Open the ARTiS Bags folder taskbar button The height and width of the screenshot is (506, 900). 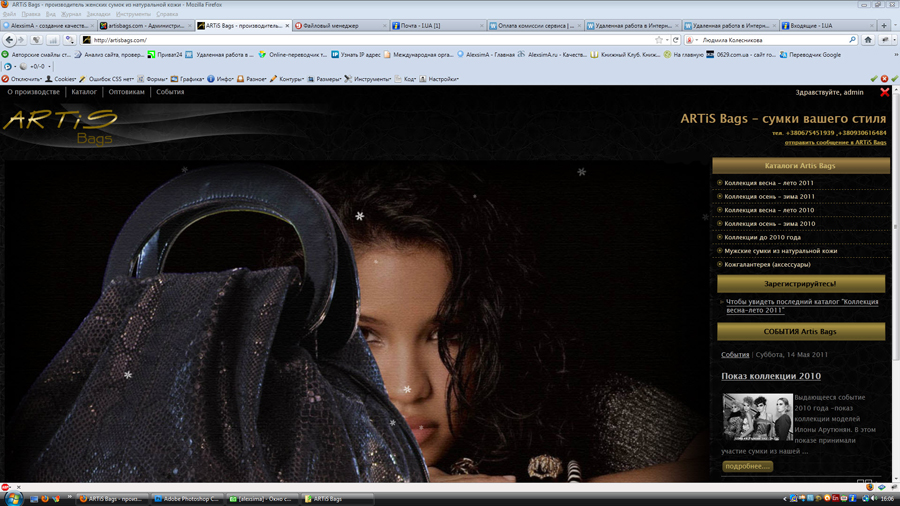click(x=337, y=499)
